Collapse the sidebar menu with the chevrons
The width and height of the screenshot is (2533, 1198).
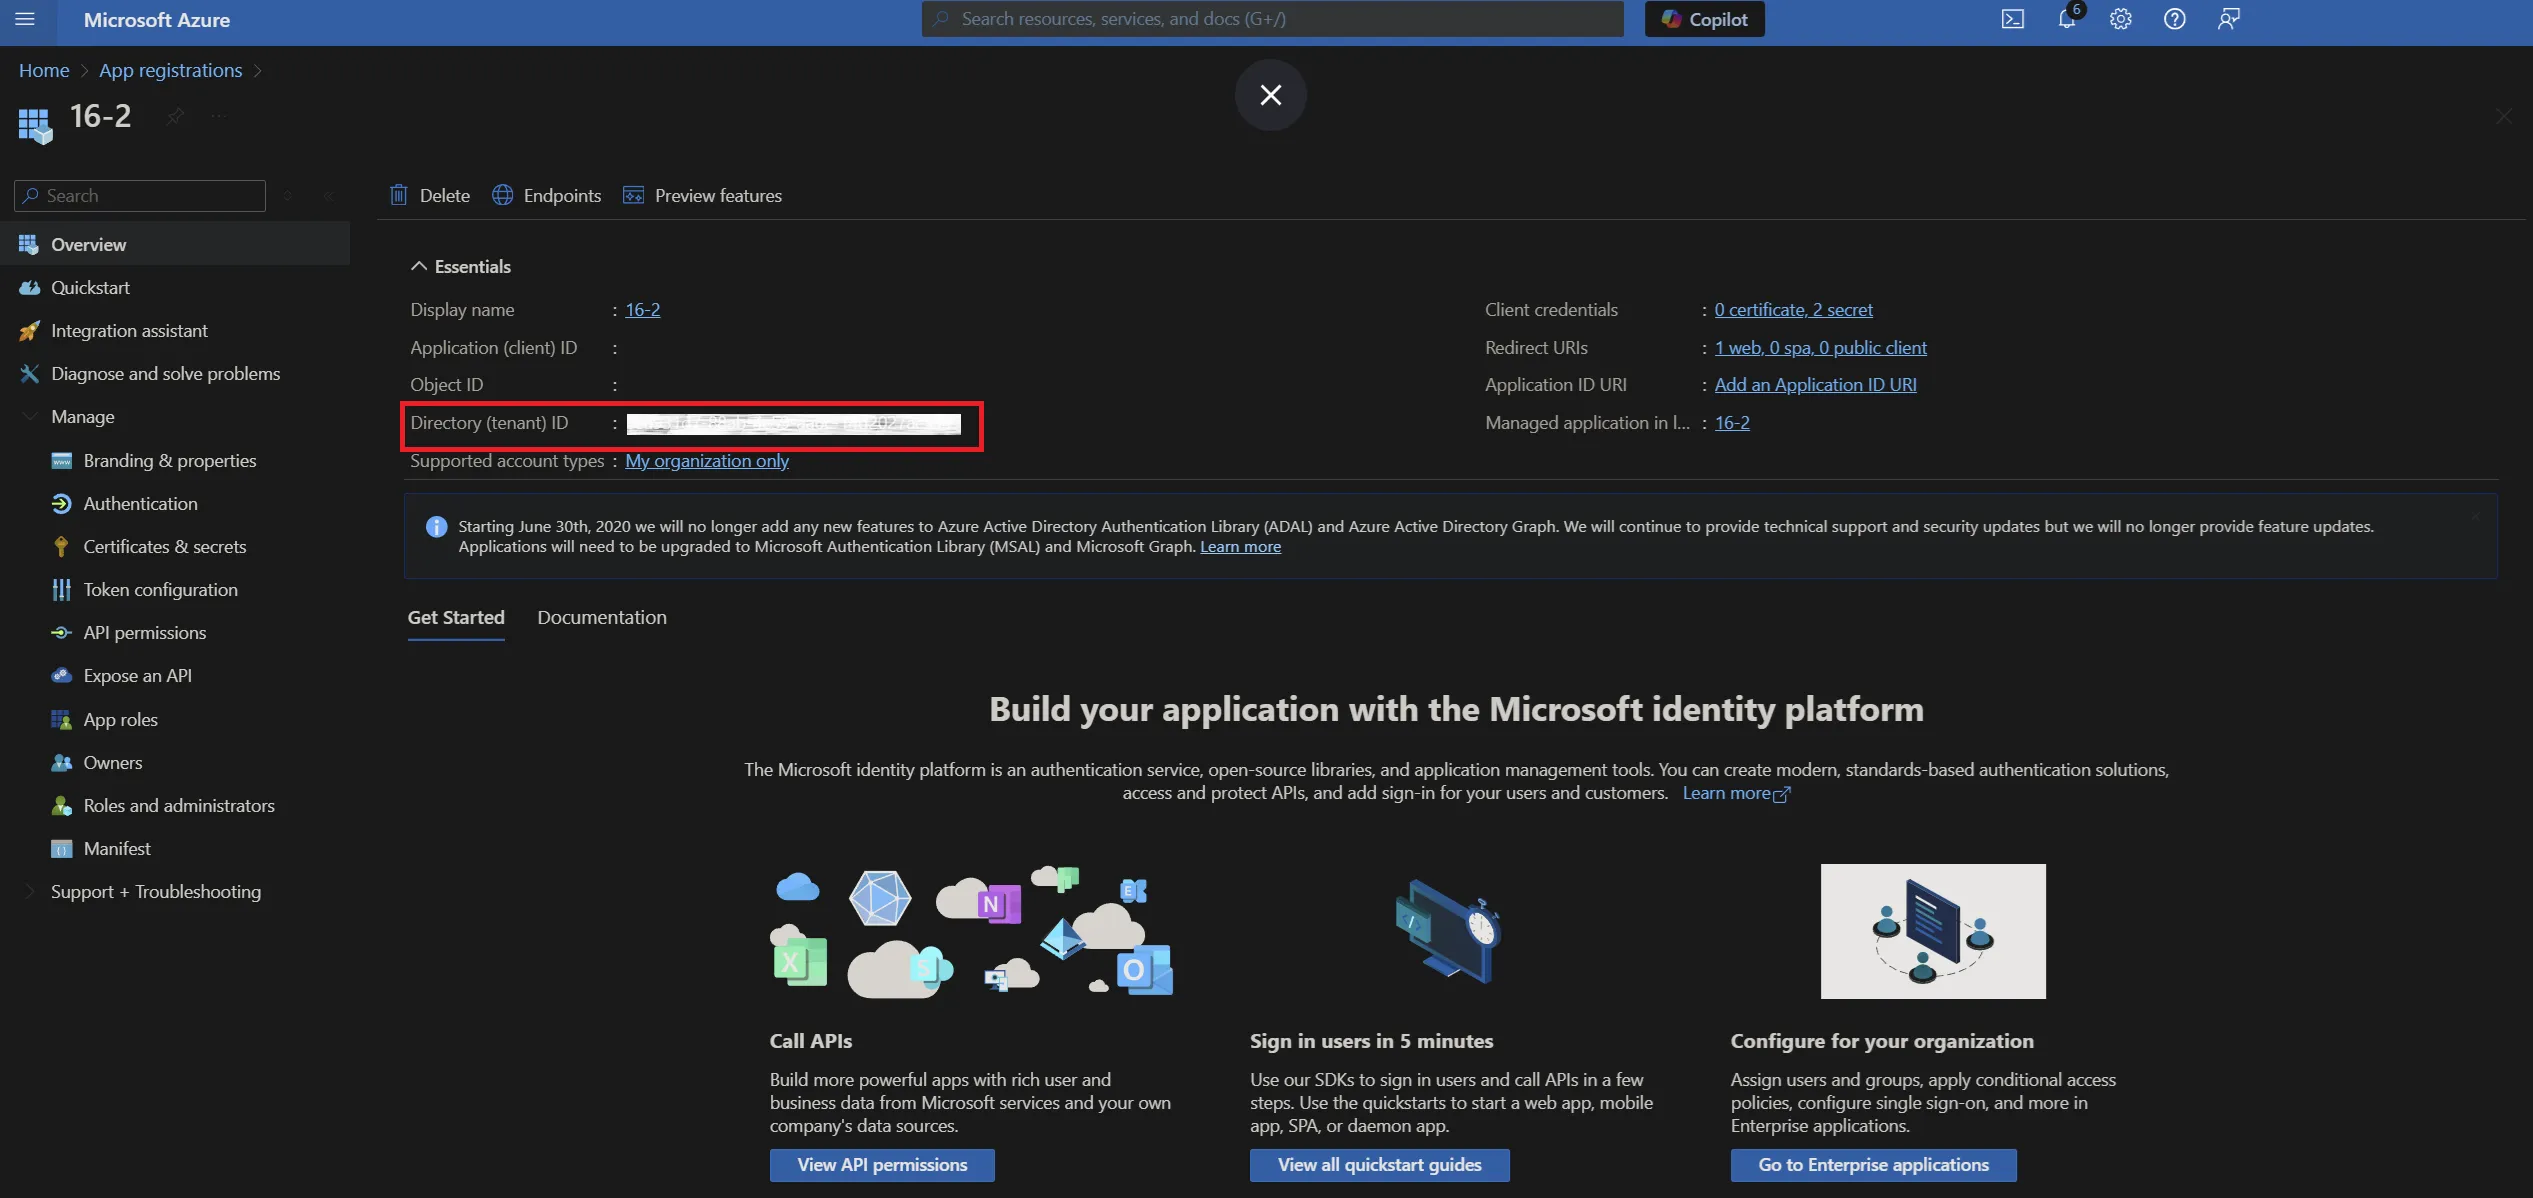(329, 196)
